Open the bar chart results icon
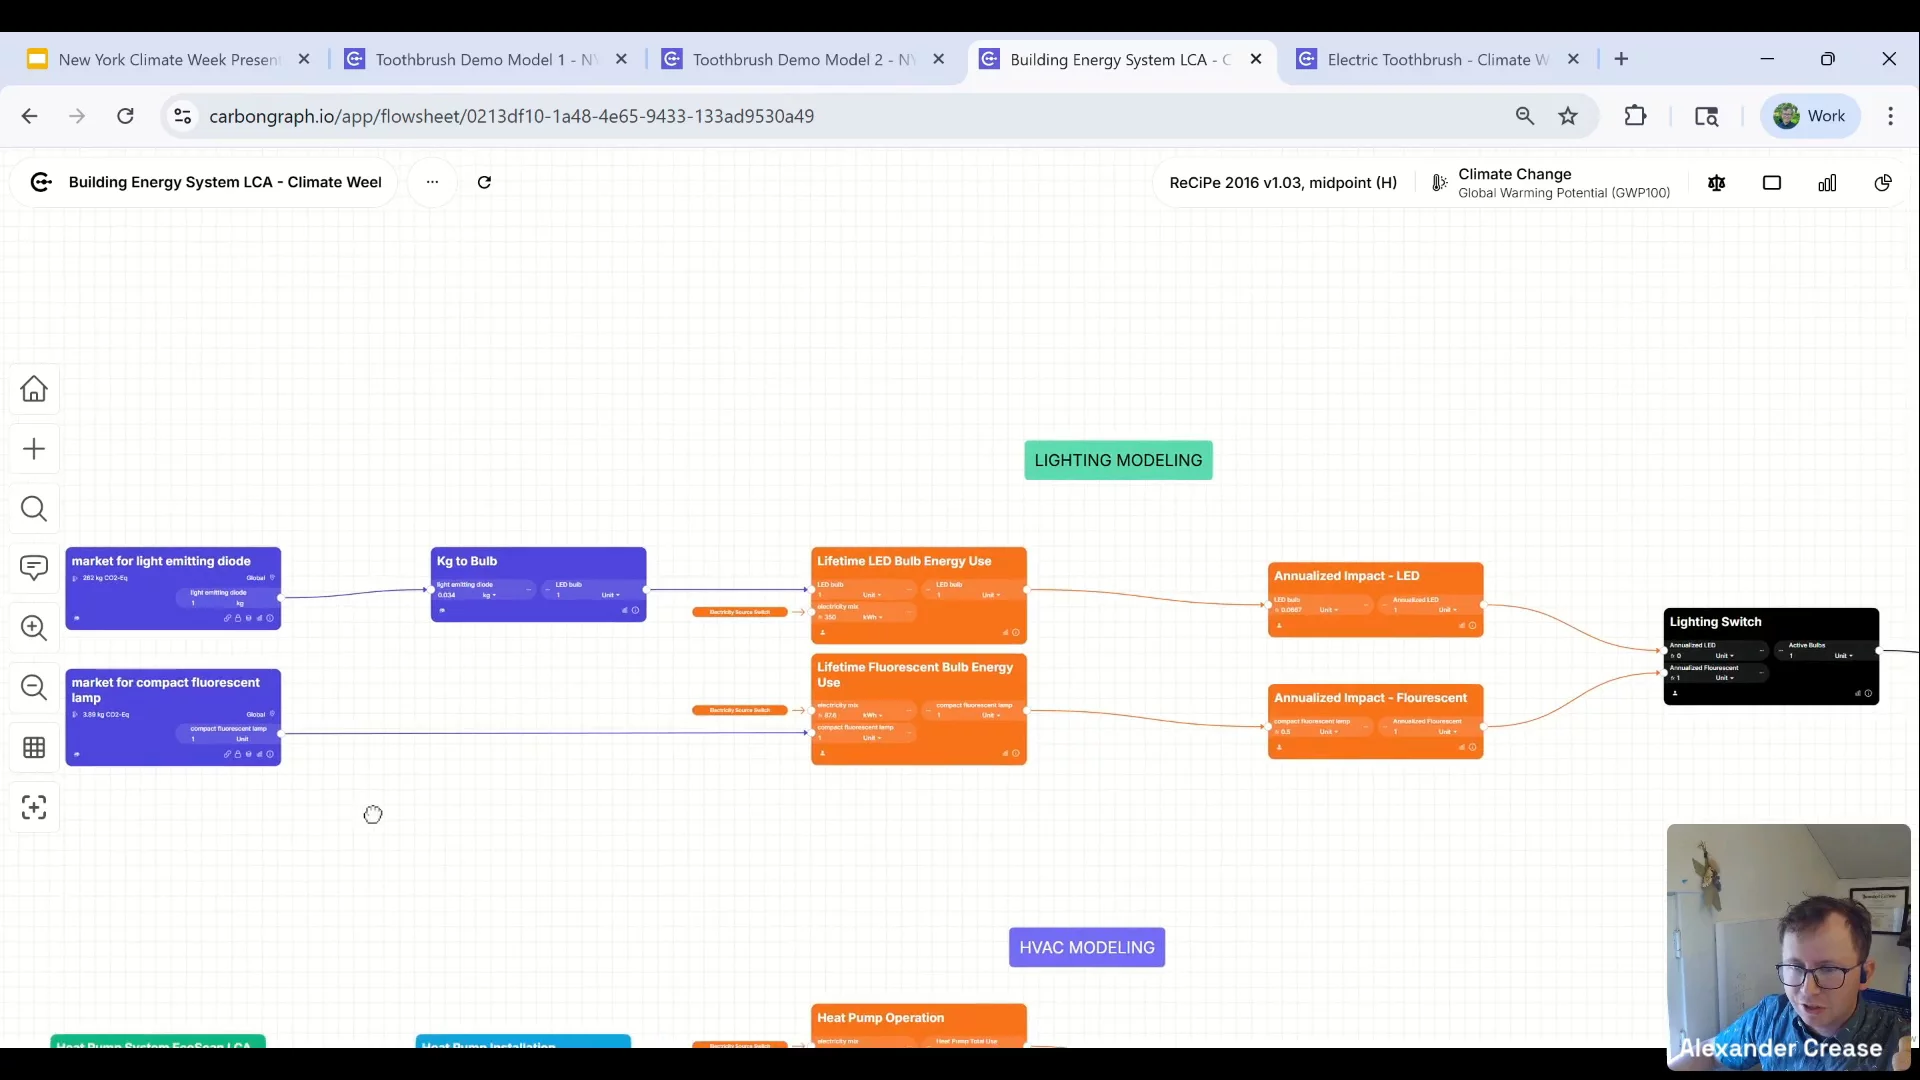The height and width of the screenshot is (1080, 1920). click(1827, 183)
